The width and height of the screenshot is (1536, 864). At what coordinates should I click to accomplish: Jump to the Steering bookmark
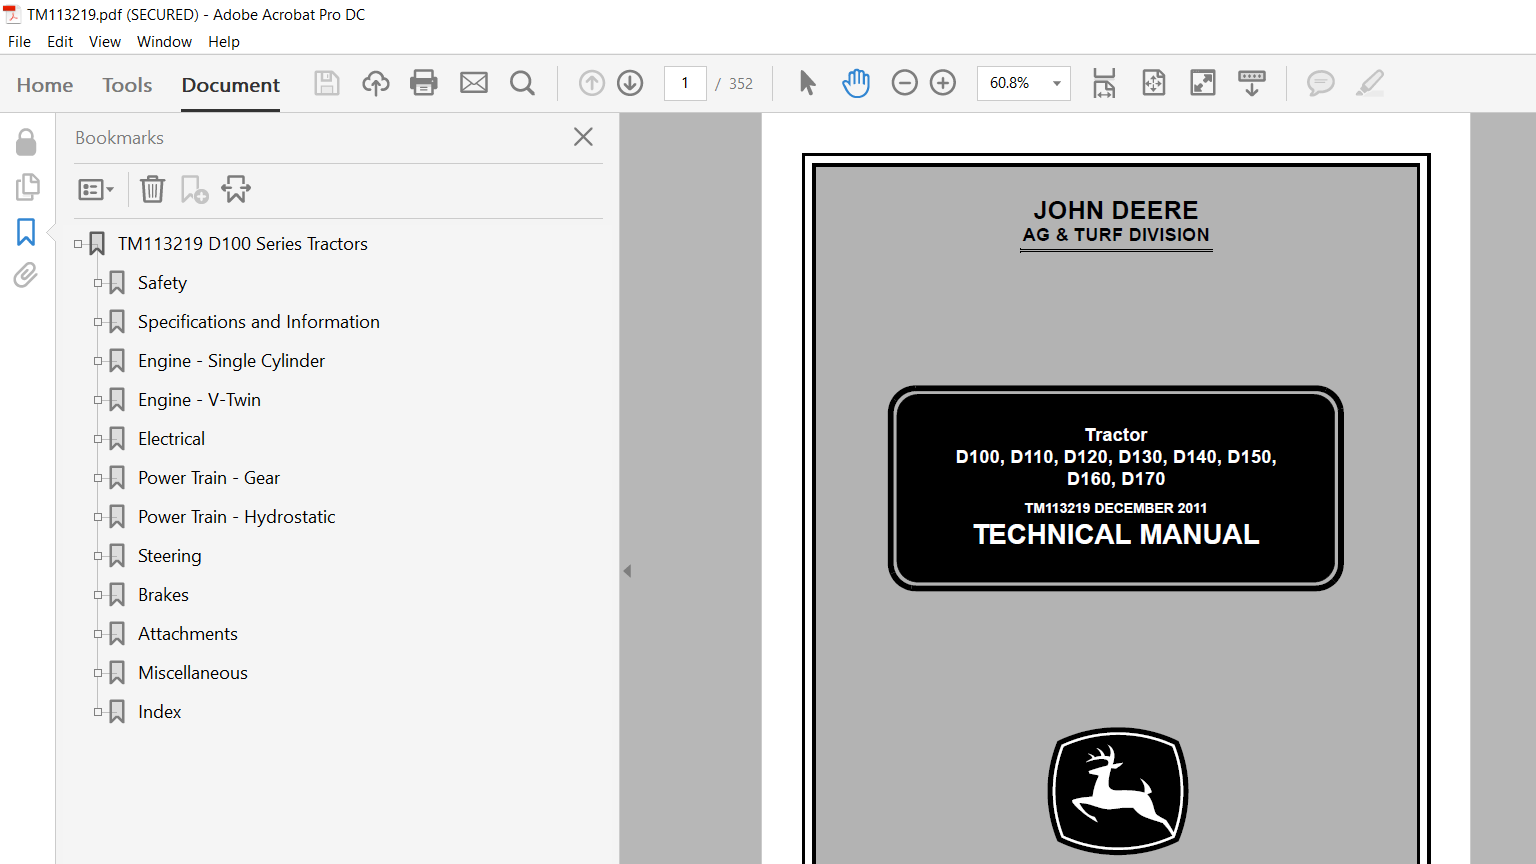170,556
